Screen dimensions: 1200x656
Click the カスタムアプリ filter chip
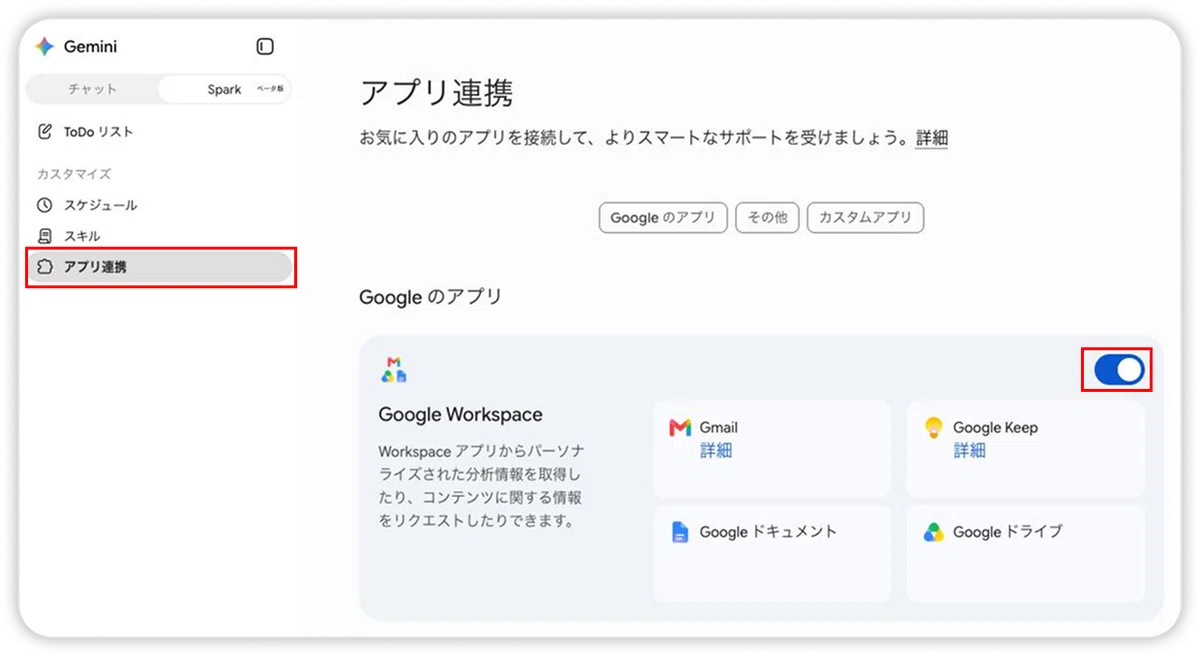(x=865, y=218)
